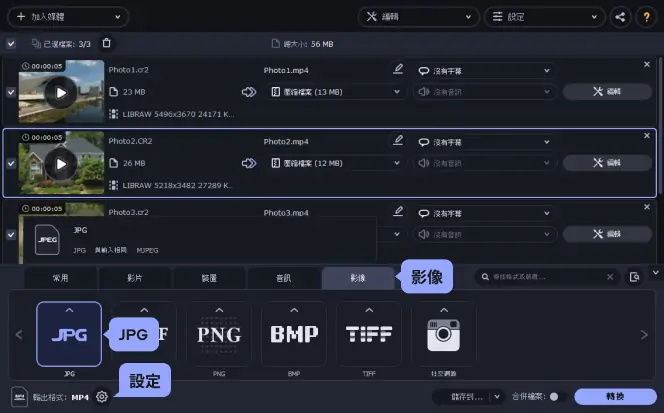Click the save-to button
This screenshot has height=413, width=664.
click(x=462, y=396)
